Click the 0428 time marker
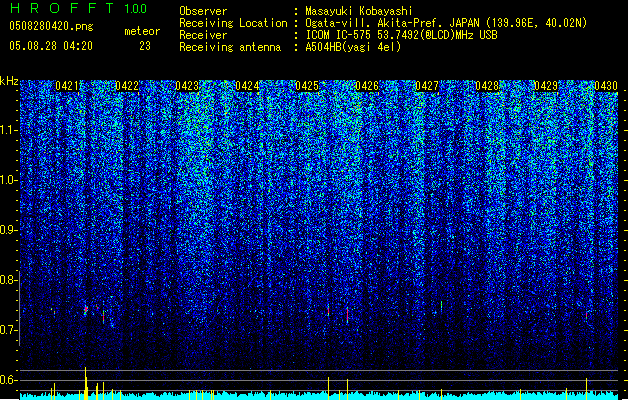This screenshot has width=629, height=400. pos(487,86)
